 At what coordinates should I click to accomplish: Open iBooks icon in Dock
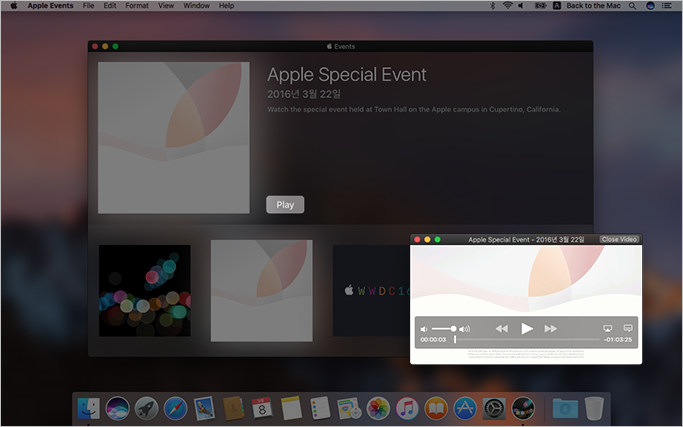coord(436,408)
